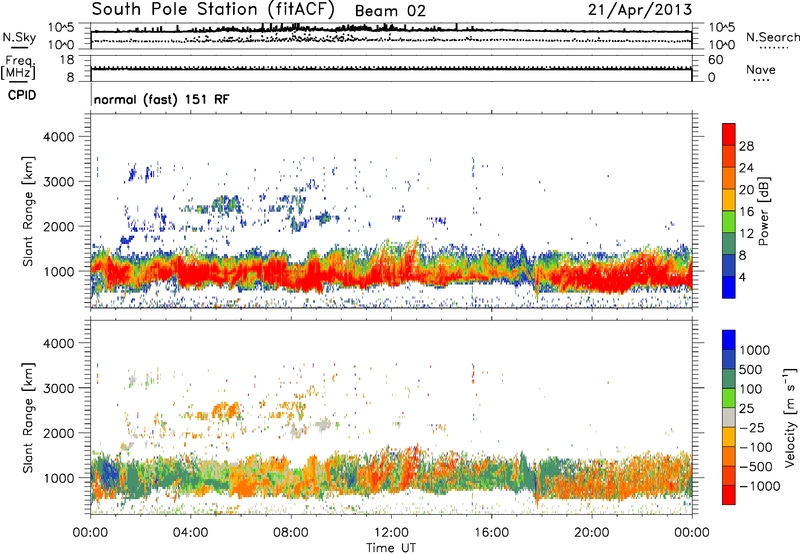The image size is (800, 554).
Task: Click the '16:00' time tick label
Action: pos(491,533)
